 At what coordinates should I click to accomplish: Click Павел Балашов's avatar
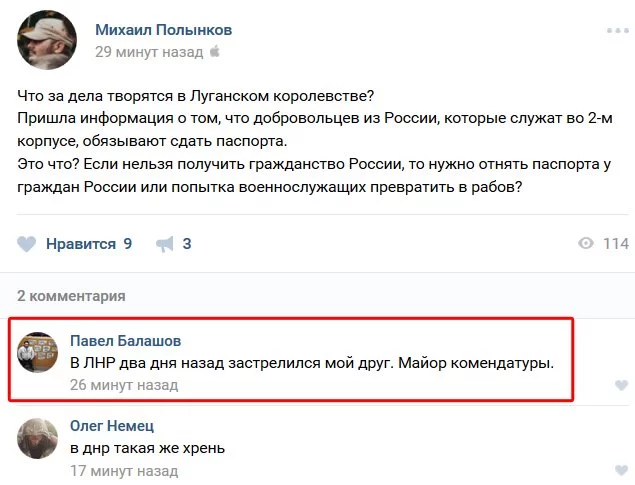click(x=38, y=353)
